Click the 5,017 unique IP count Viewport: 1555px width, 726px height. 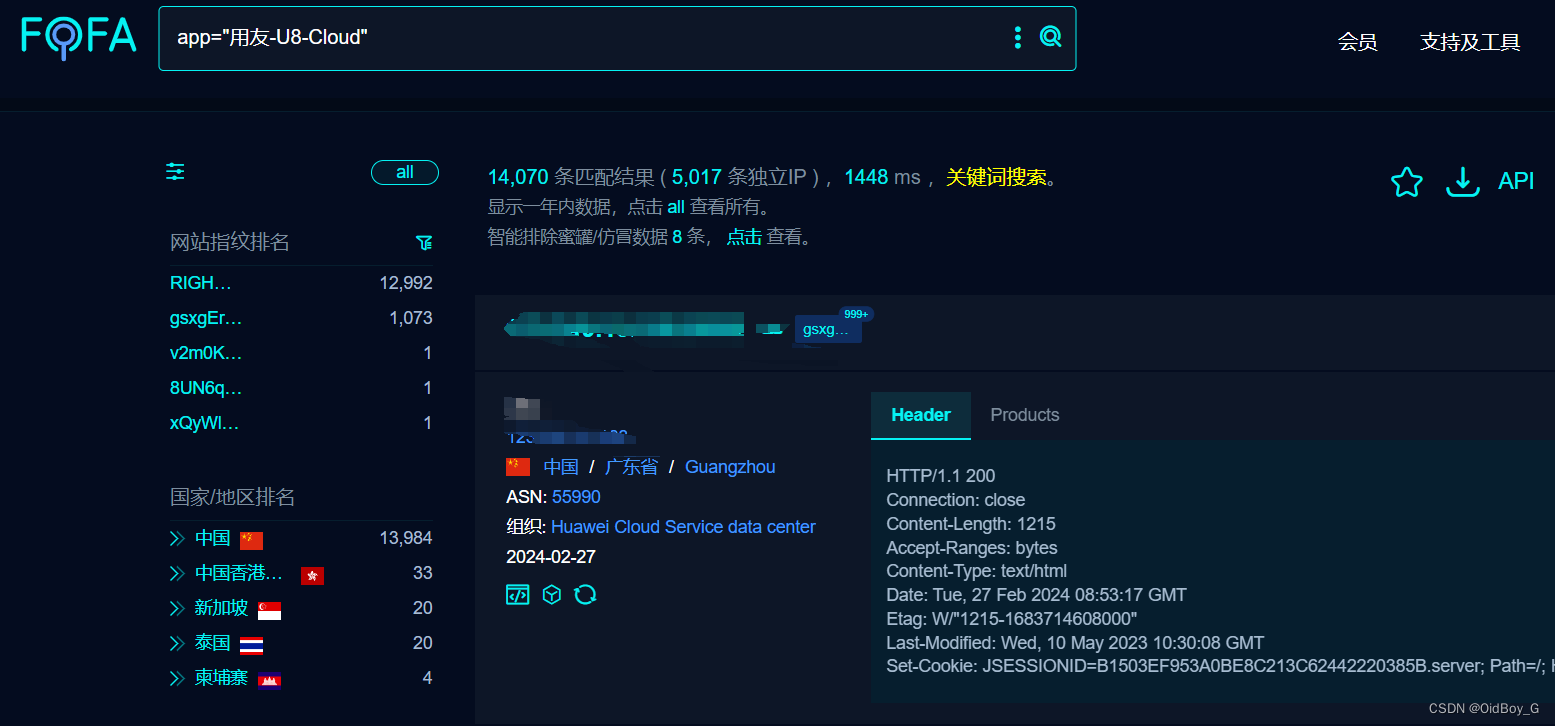click(697, 177)
